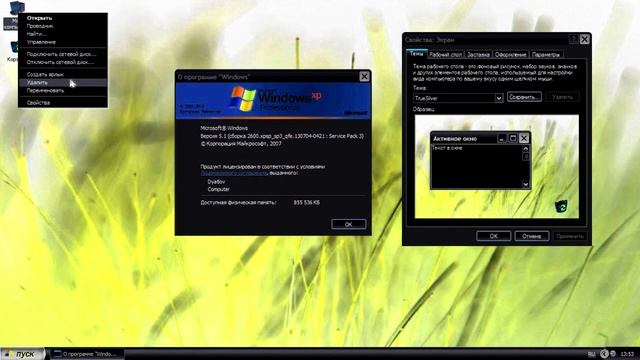
Task: Close the Display Properties window
Action: tap(584, 39)
